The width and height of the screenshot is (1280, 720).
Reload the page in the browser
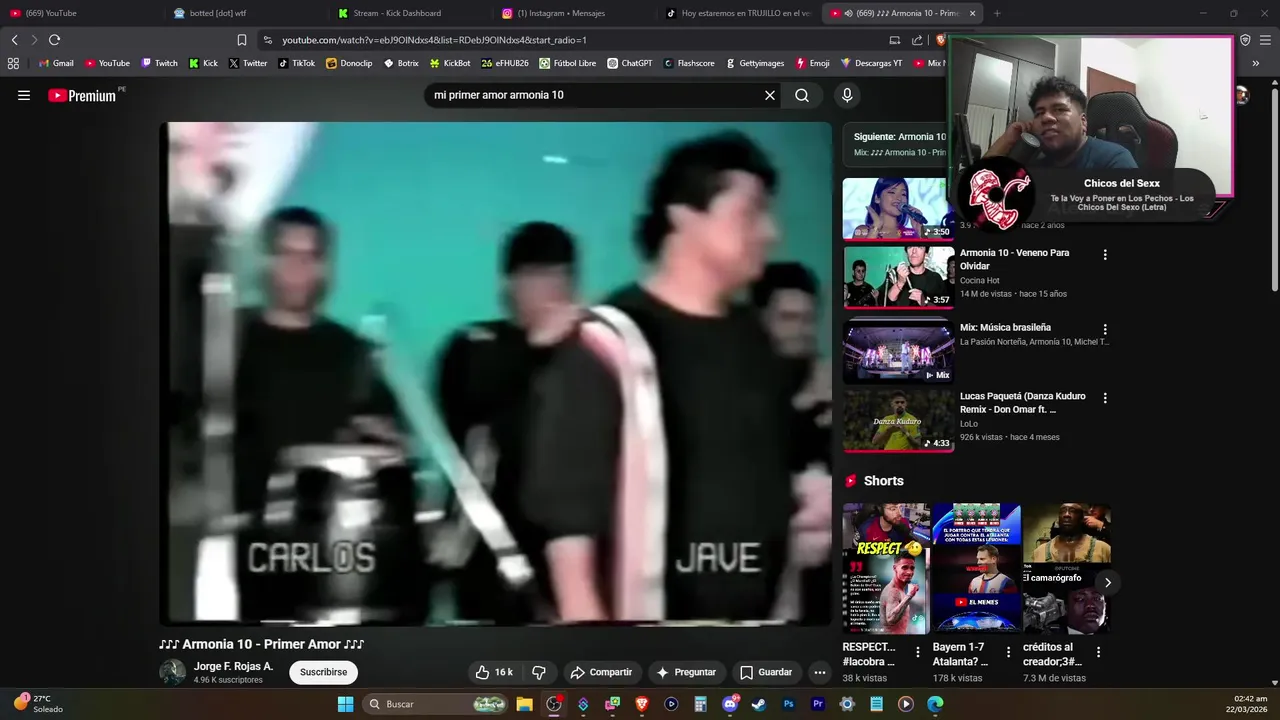click(x=54, y=40)
